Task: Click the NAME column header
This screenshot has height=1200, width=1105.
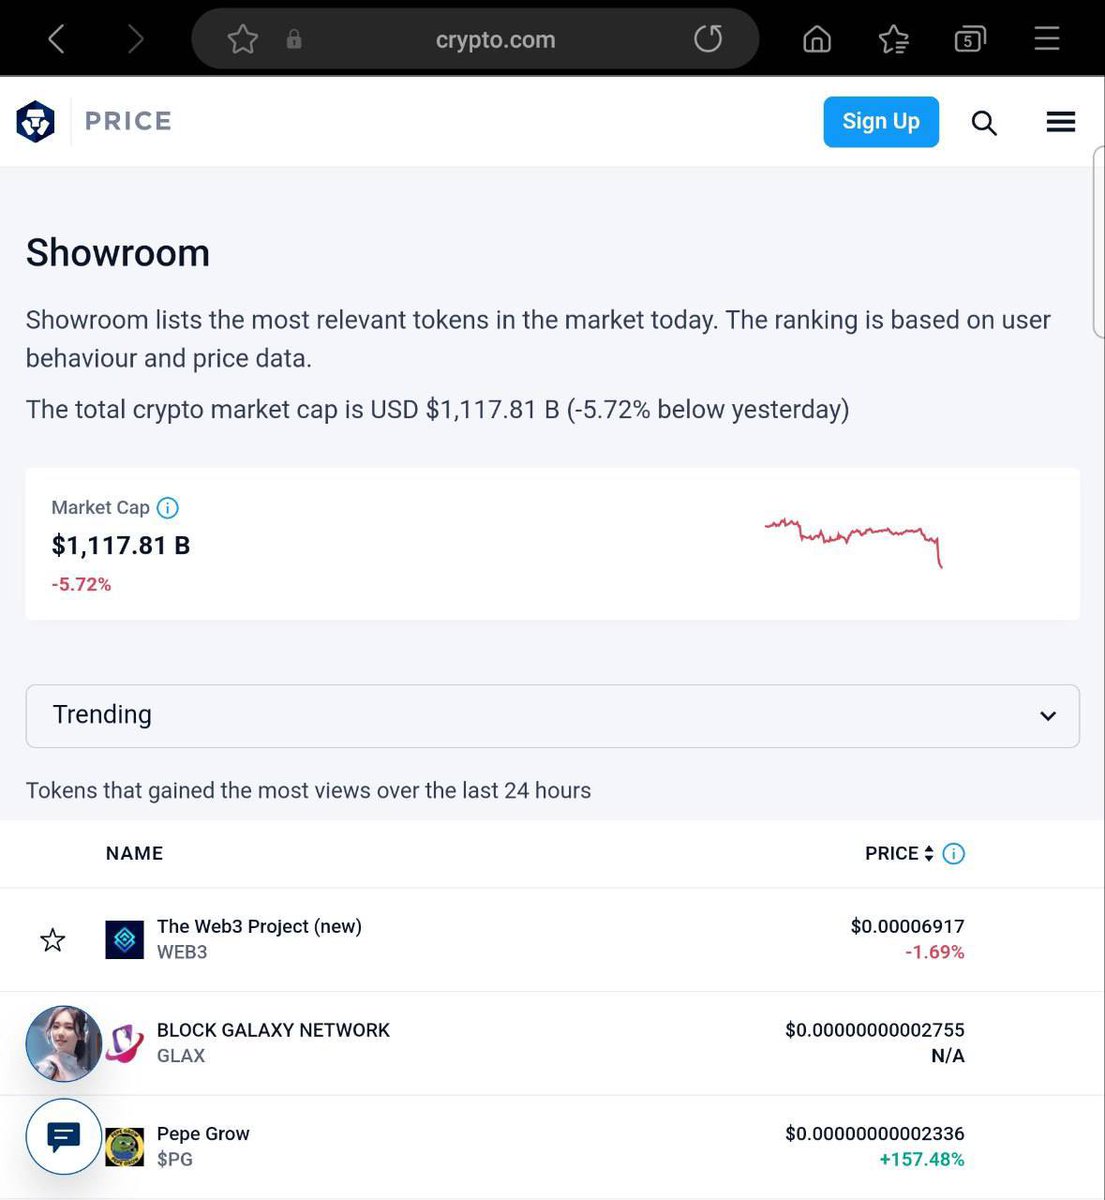Action: pyautogui.click(x=134, y=853)
